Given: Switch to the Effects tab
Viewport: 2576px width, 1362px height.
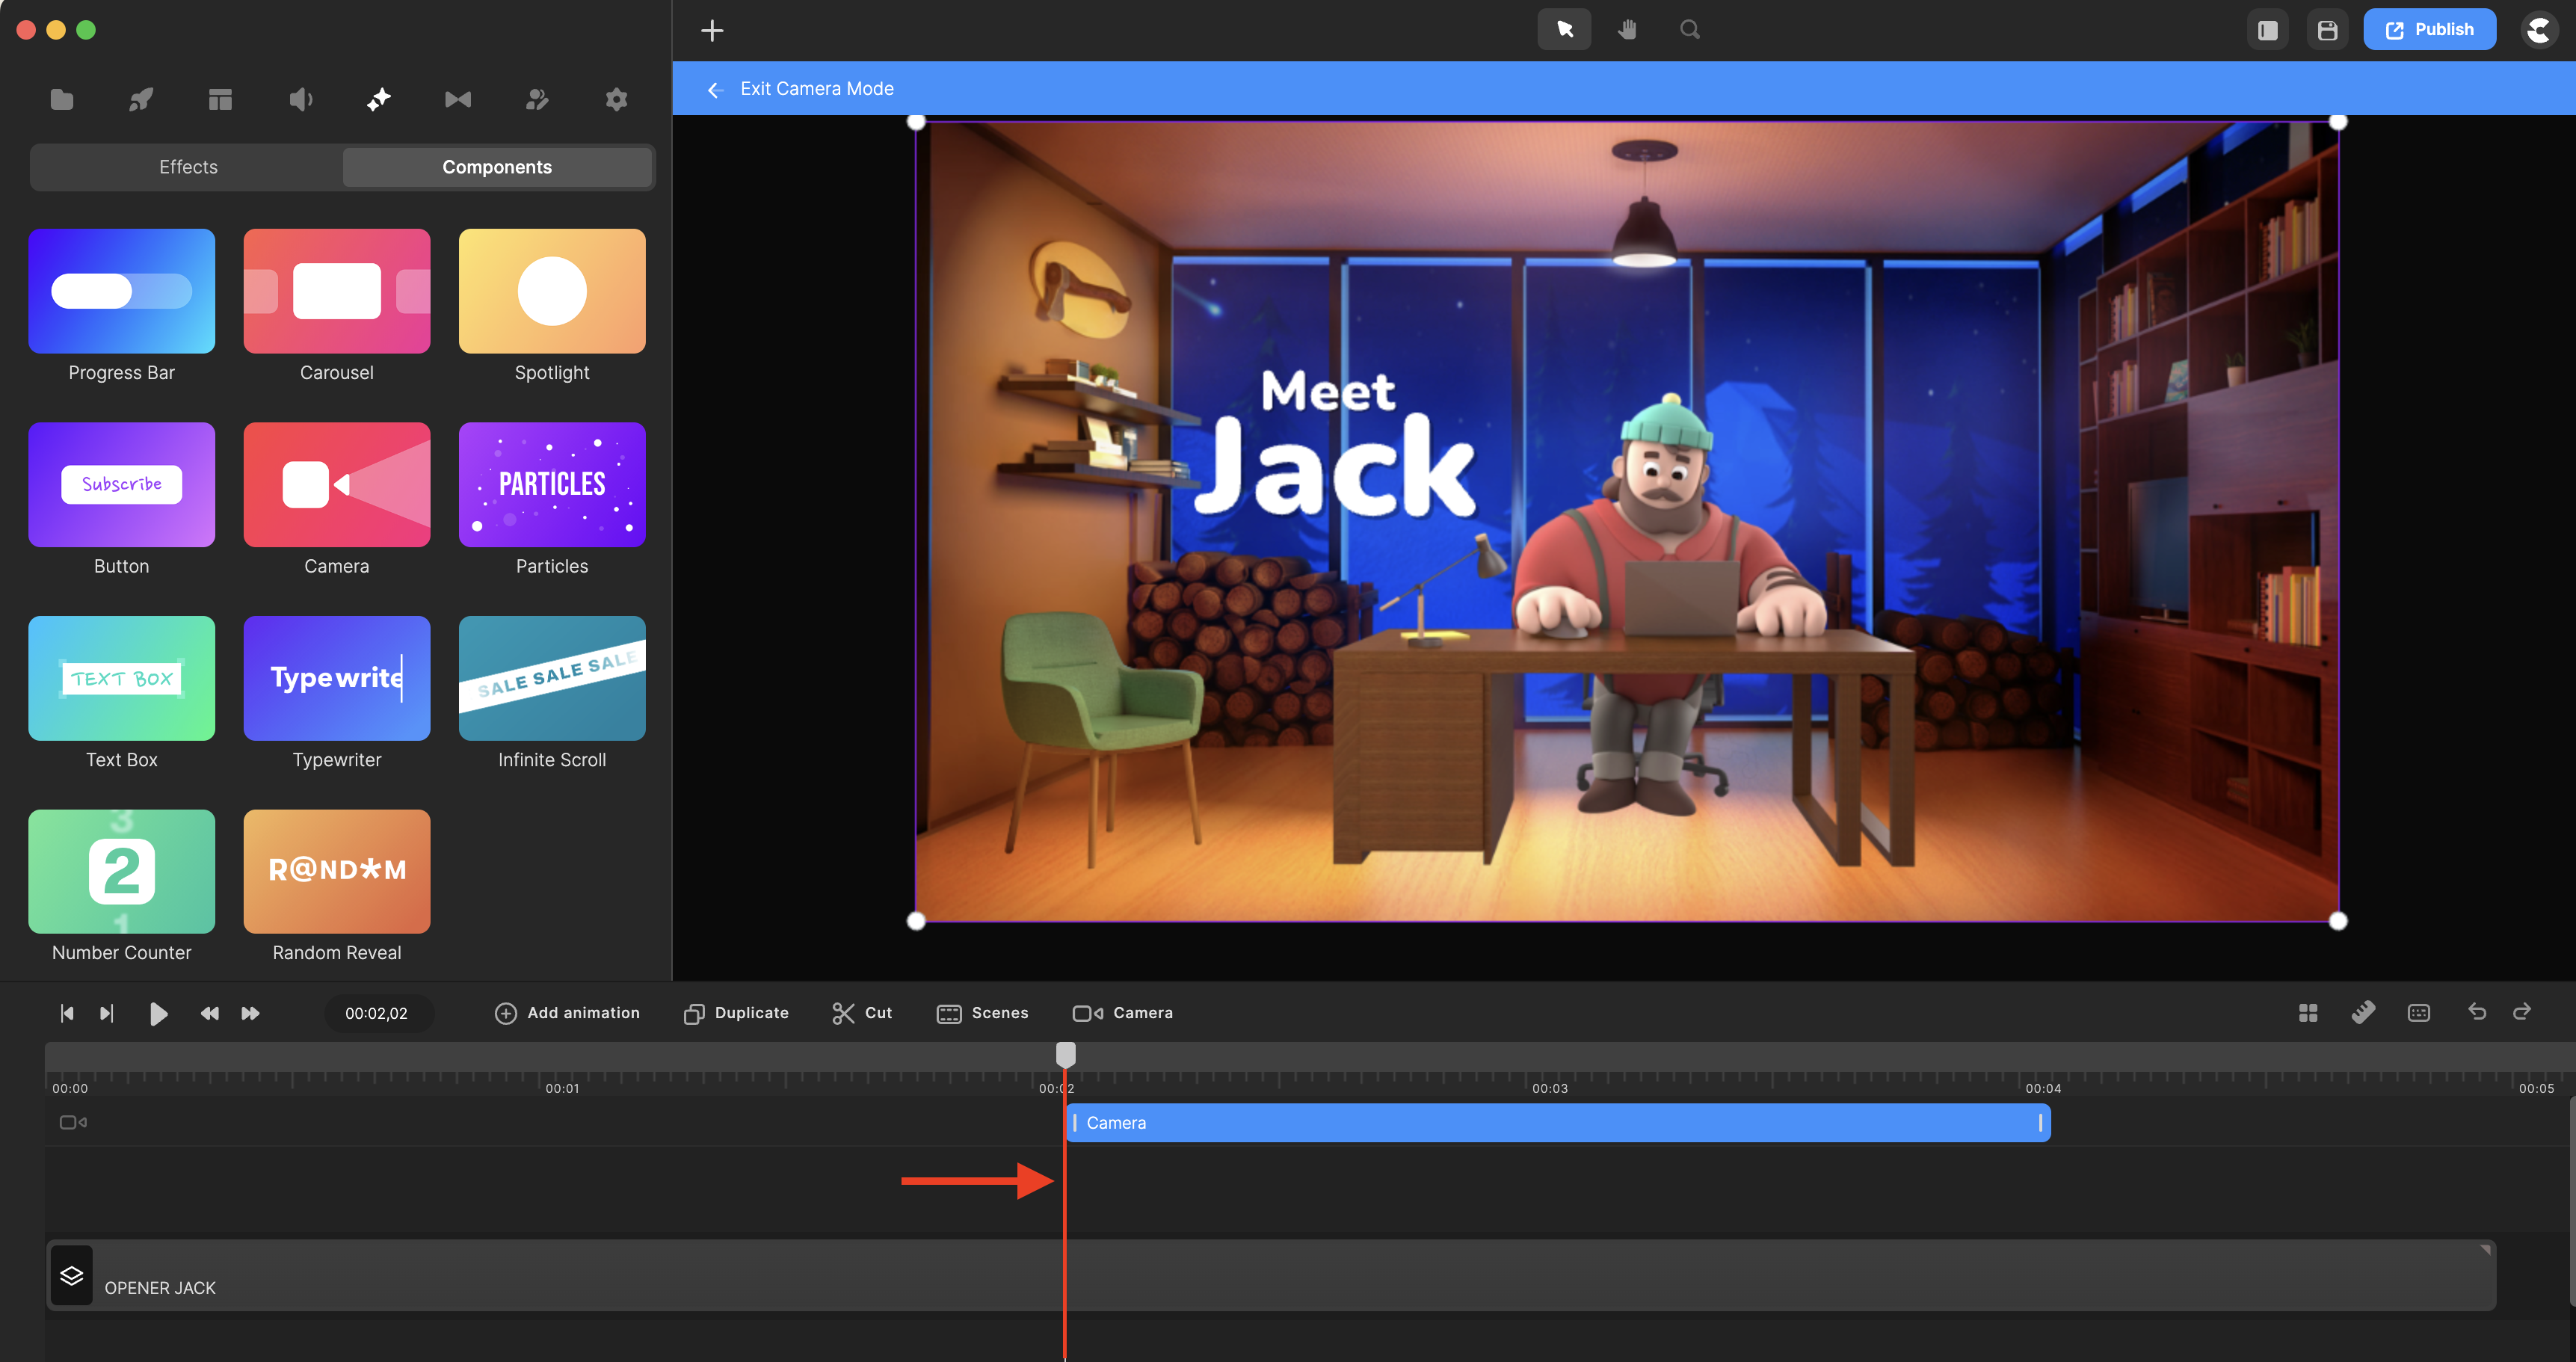Looking at the screenshot, I should tap(188, 167).
